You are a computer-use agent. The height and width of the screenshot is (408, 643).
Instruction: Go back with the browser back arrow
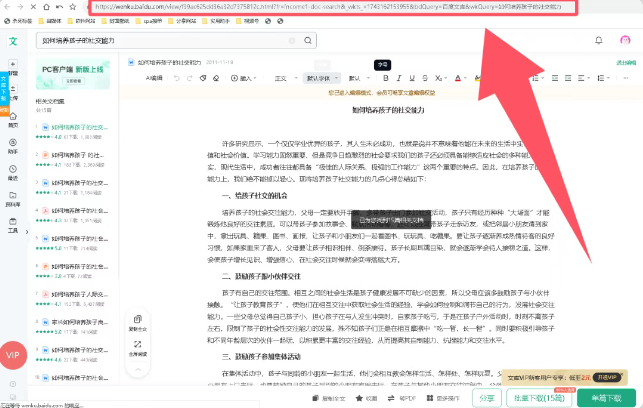pos(7,7)
